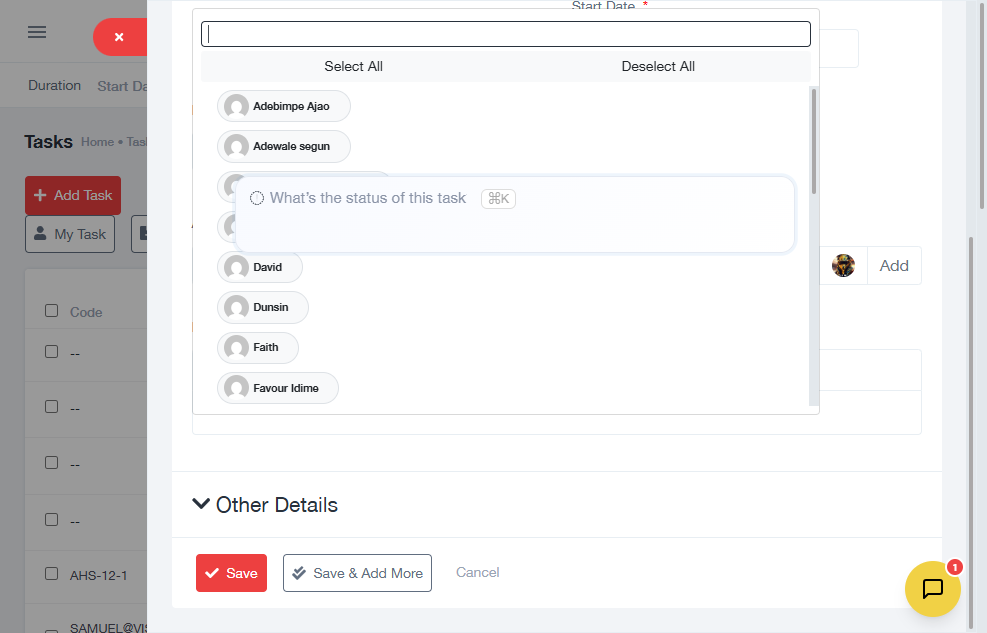
Task: Select Favour Idime from the user list
Action: point(277,388)
